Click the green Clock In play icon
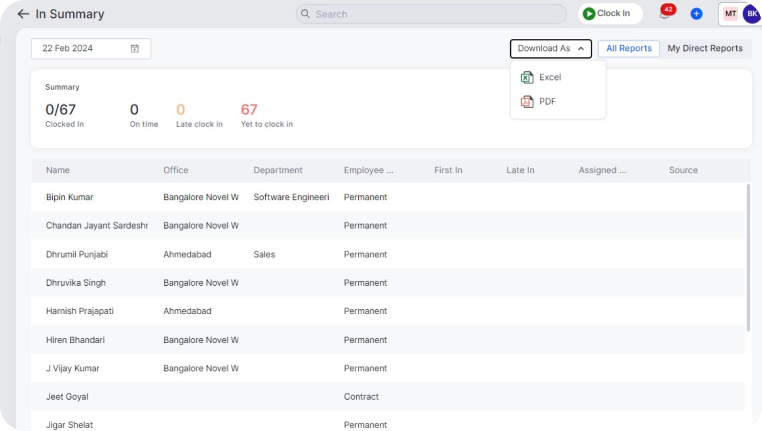 coord(589,14)
